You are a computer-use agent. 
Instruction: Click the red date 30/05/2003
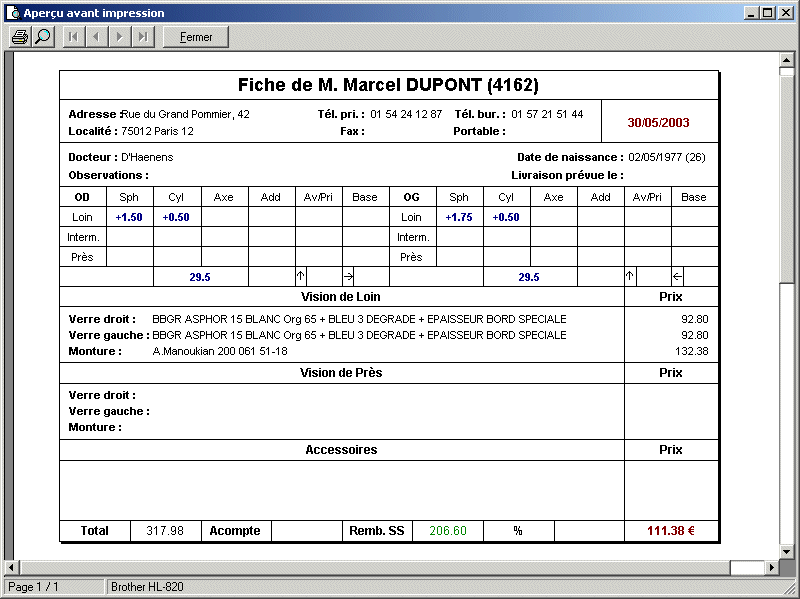[x=658, y=123]
